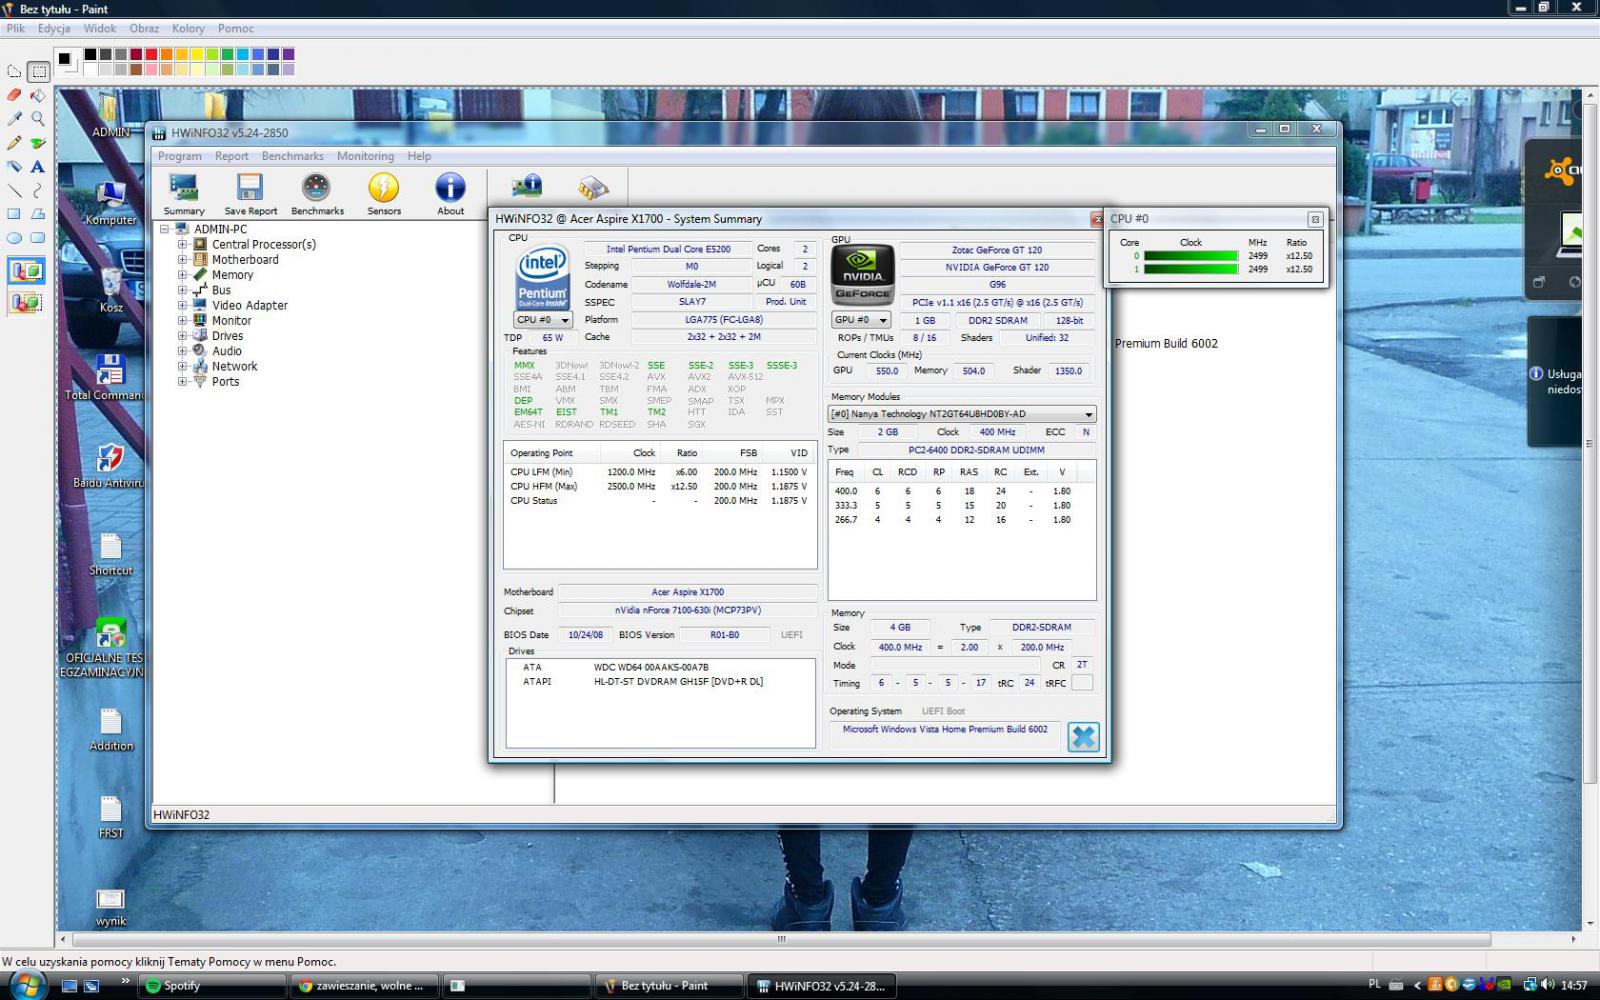Expand the Memory tree node
1600x1000 pixels.
coord(182,275)
